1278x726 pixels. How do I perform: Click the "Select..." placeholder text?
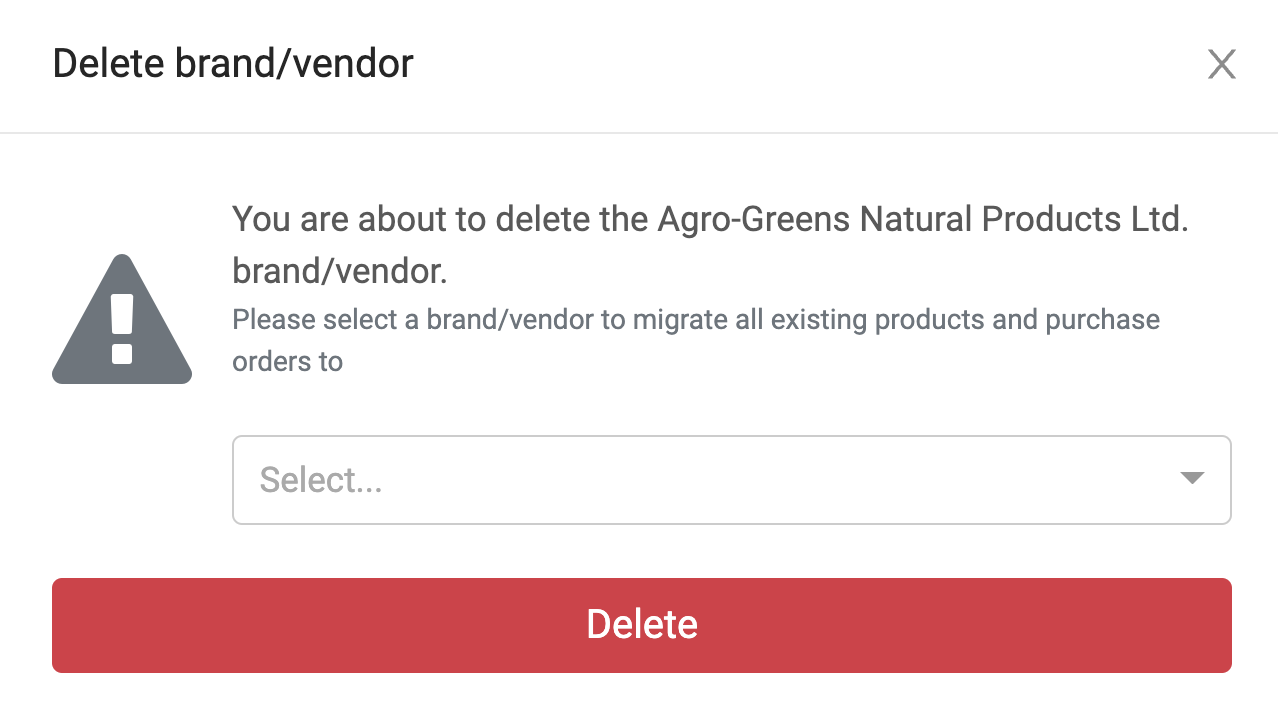321,480
